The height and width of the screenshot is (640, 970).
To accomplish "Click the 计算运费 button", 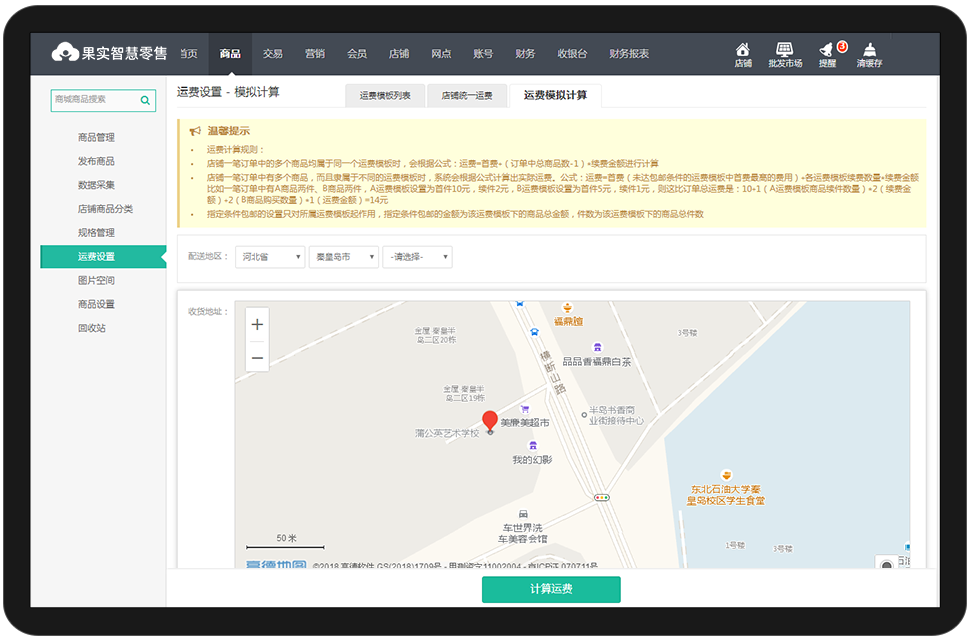I will click(551, 590).
